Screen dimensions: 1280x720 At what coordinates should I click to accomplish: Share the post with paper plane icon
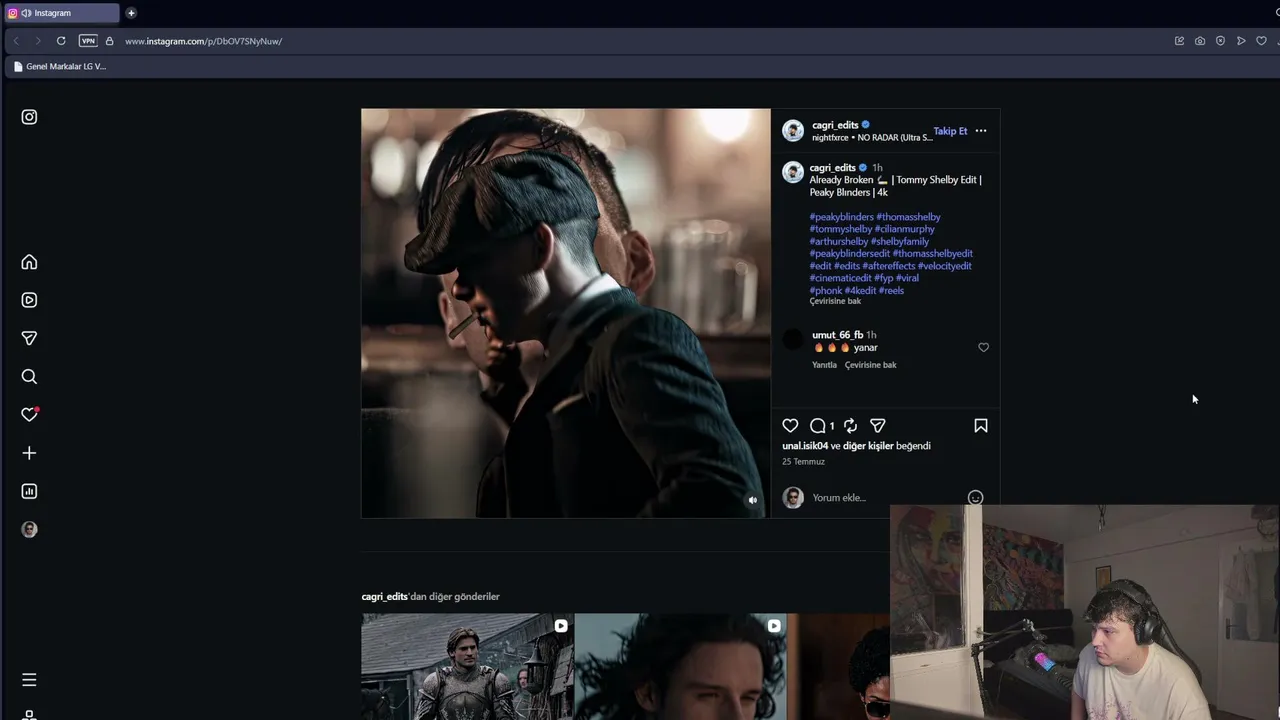(x=877, y=426)
